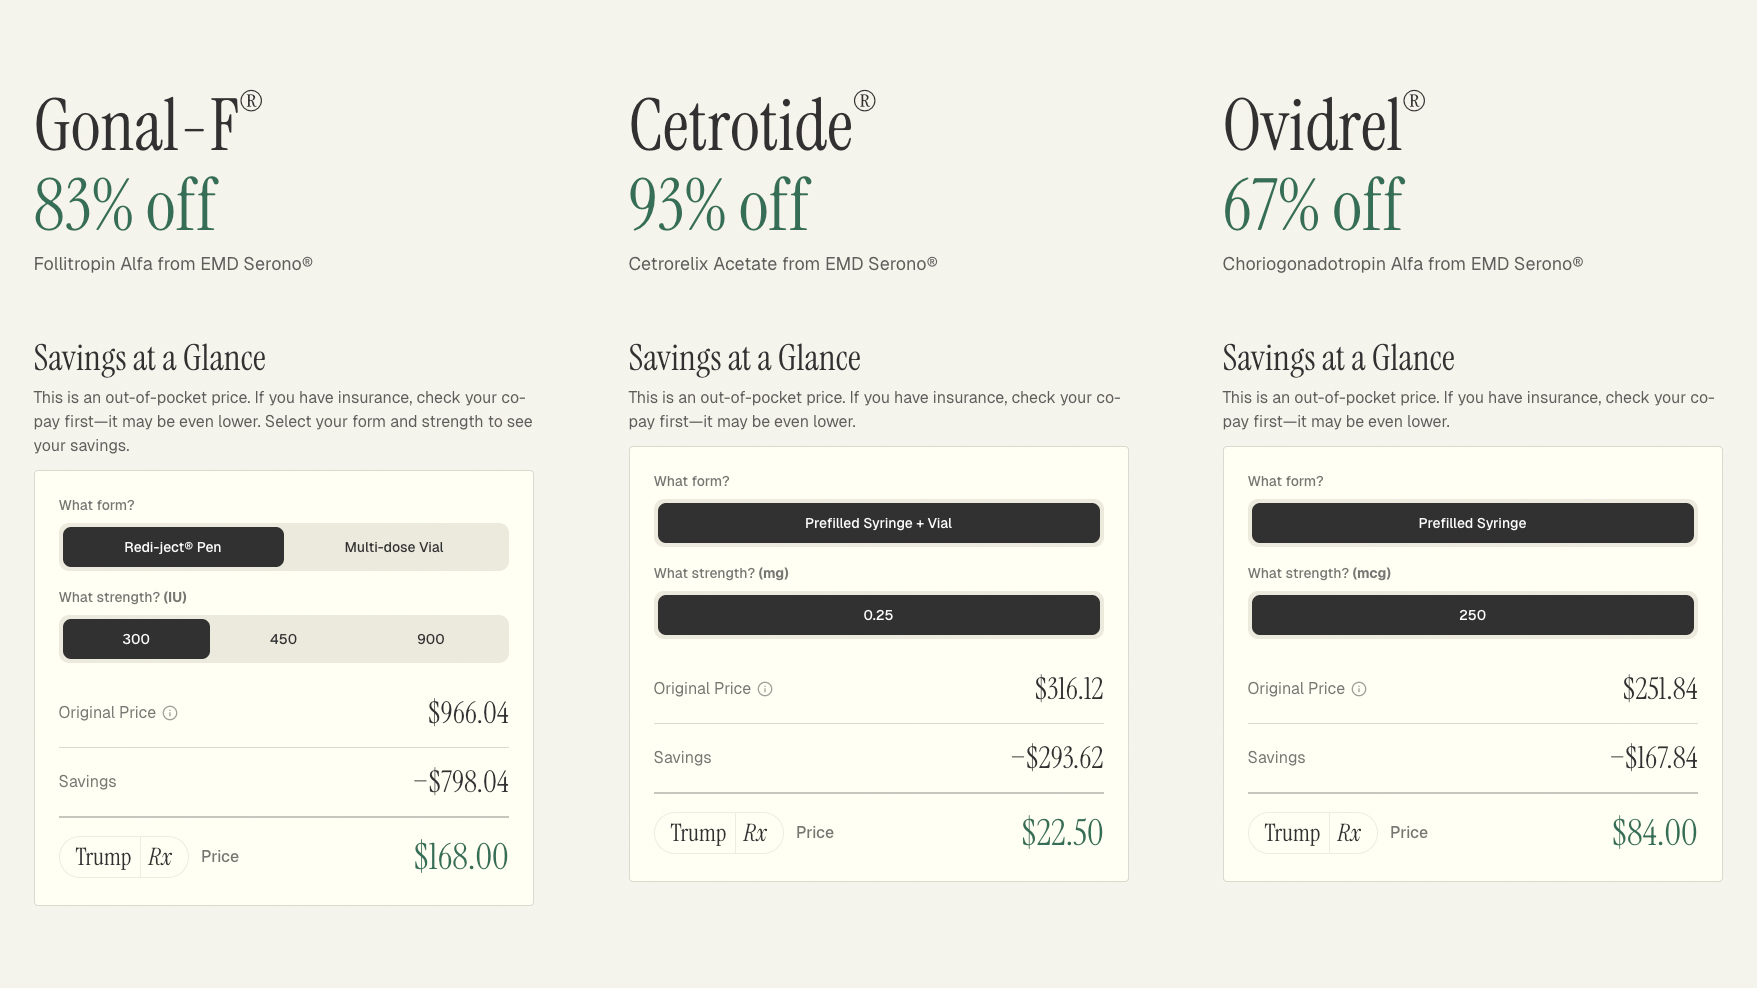Select 250 mcg Ovidrel strength
The image size is (1757, 988).
(1472, 615)
